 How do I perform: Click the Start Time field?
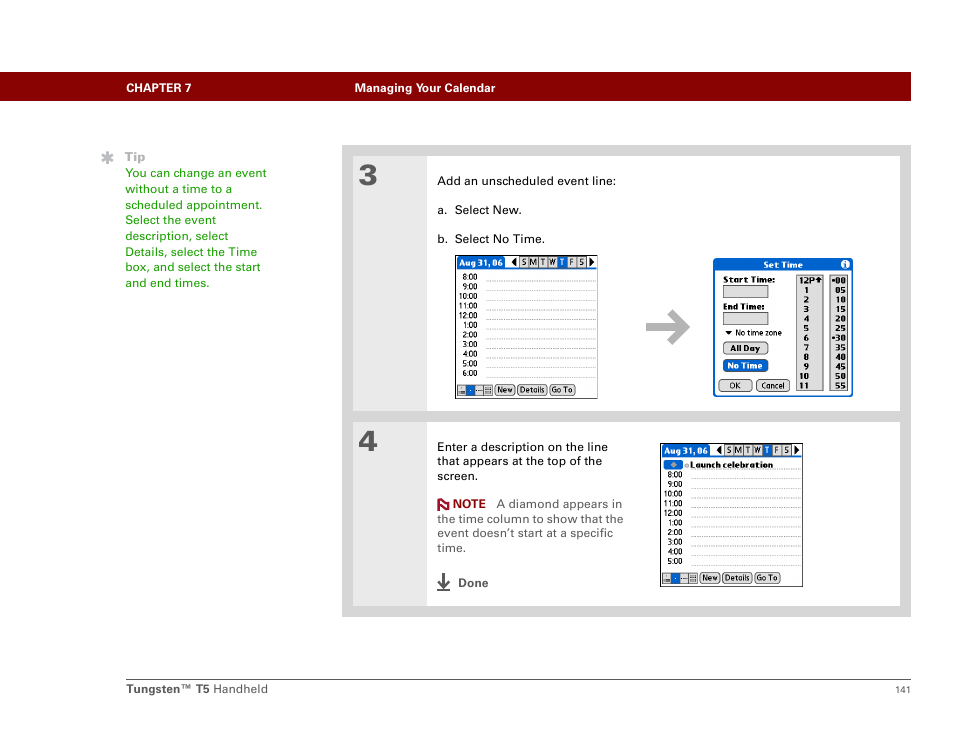coord(745,291)
